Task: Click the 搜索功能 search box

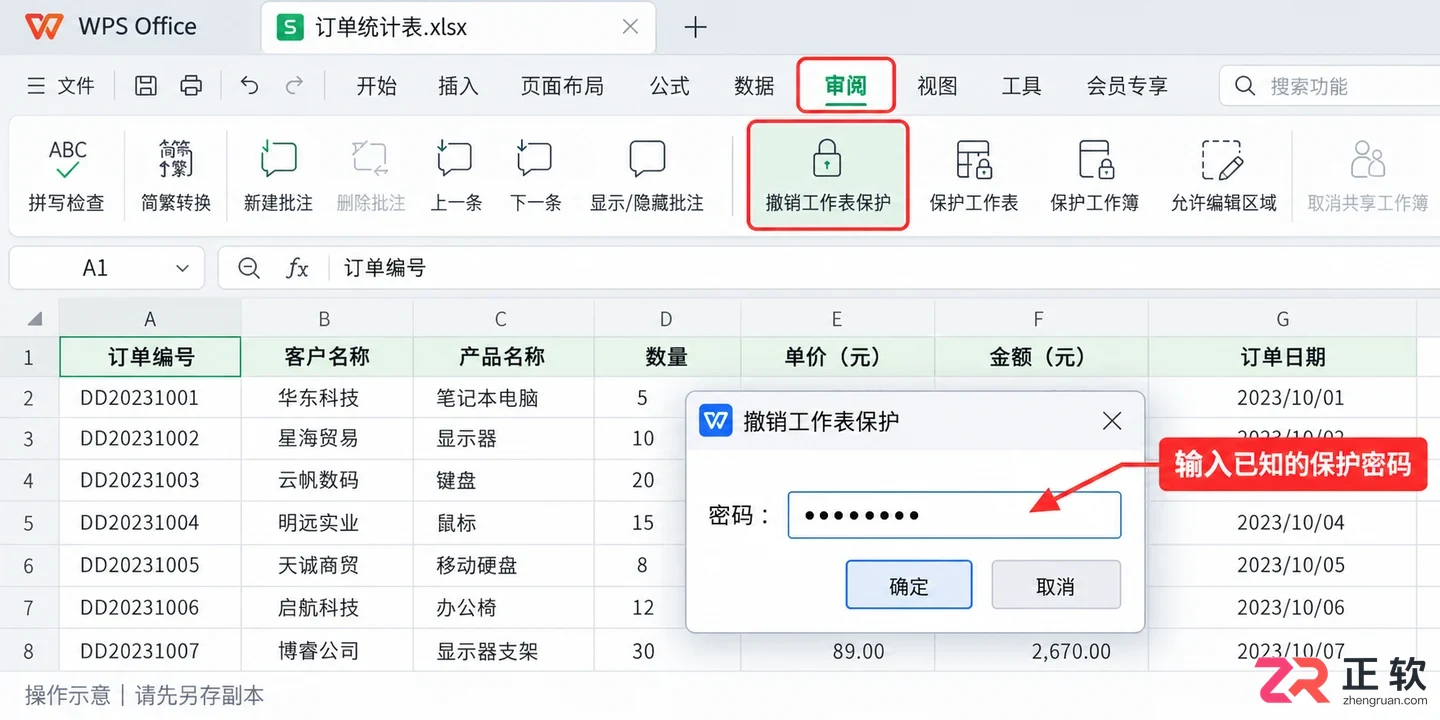Action: [x=1330, y=86]
